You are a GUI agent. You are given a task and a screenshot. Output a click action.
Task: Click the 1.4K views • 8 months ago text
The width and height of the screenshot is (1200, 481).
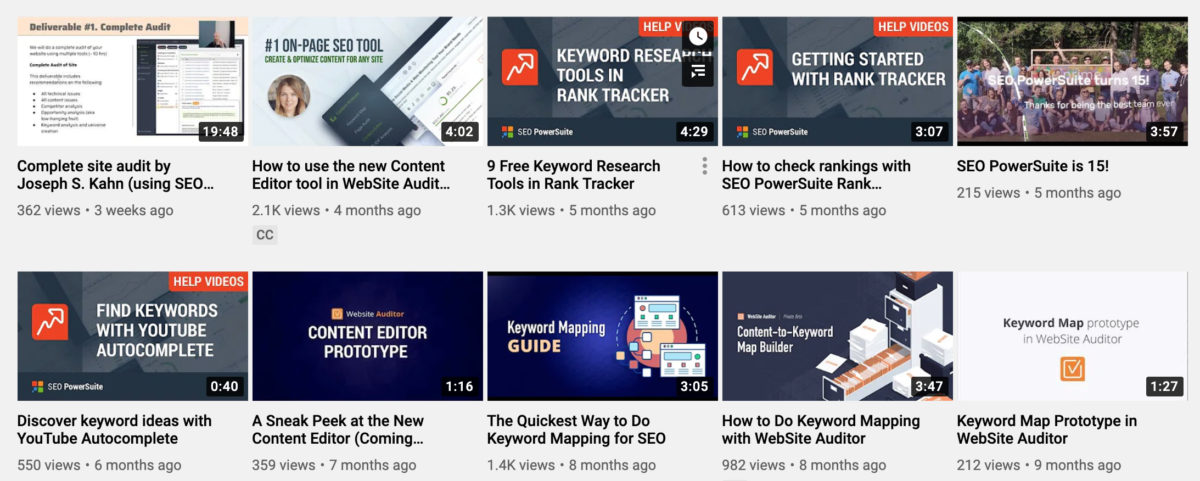(x=571, y=465)
